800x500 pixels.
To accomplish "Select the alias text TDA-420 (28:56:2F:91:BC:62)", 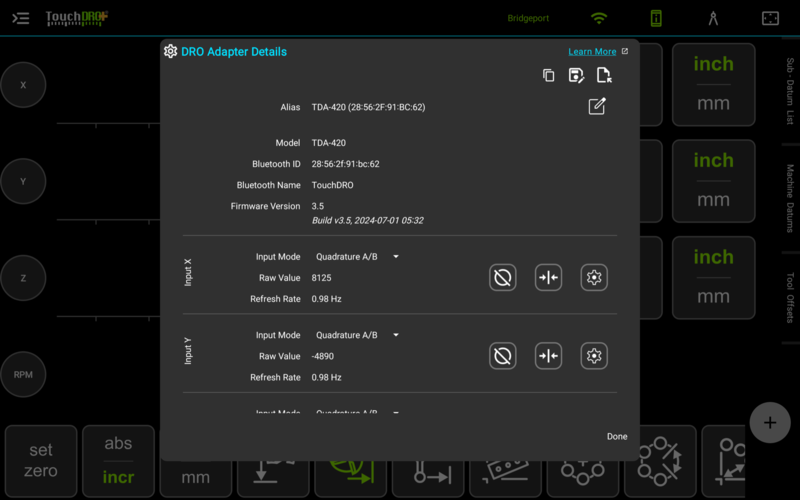I will pos(368,107).
